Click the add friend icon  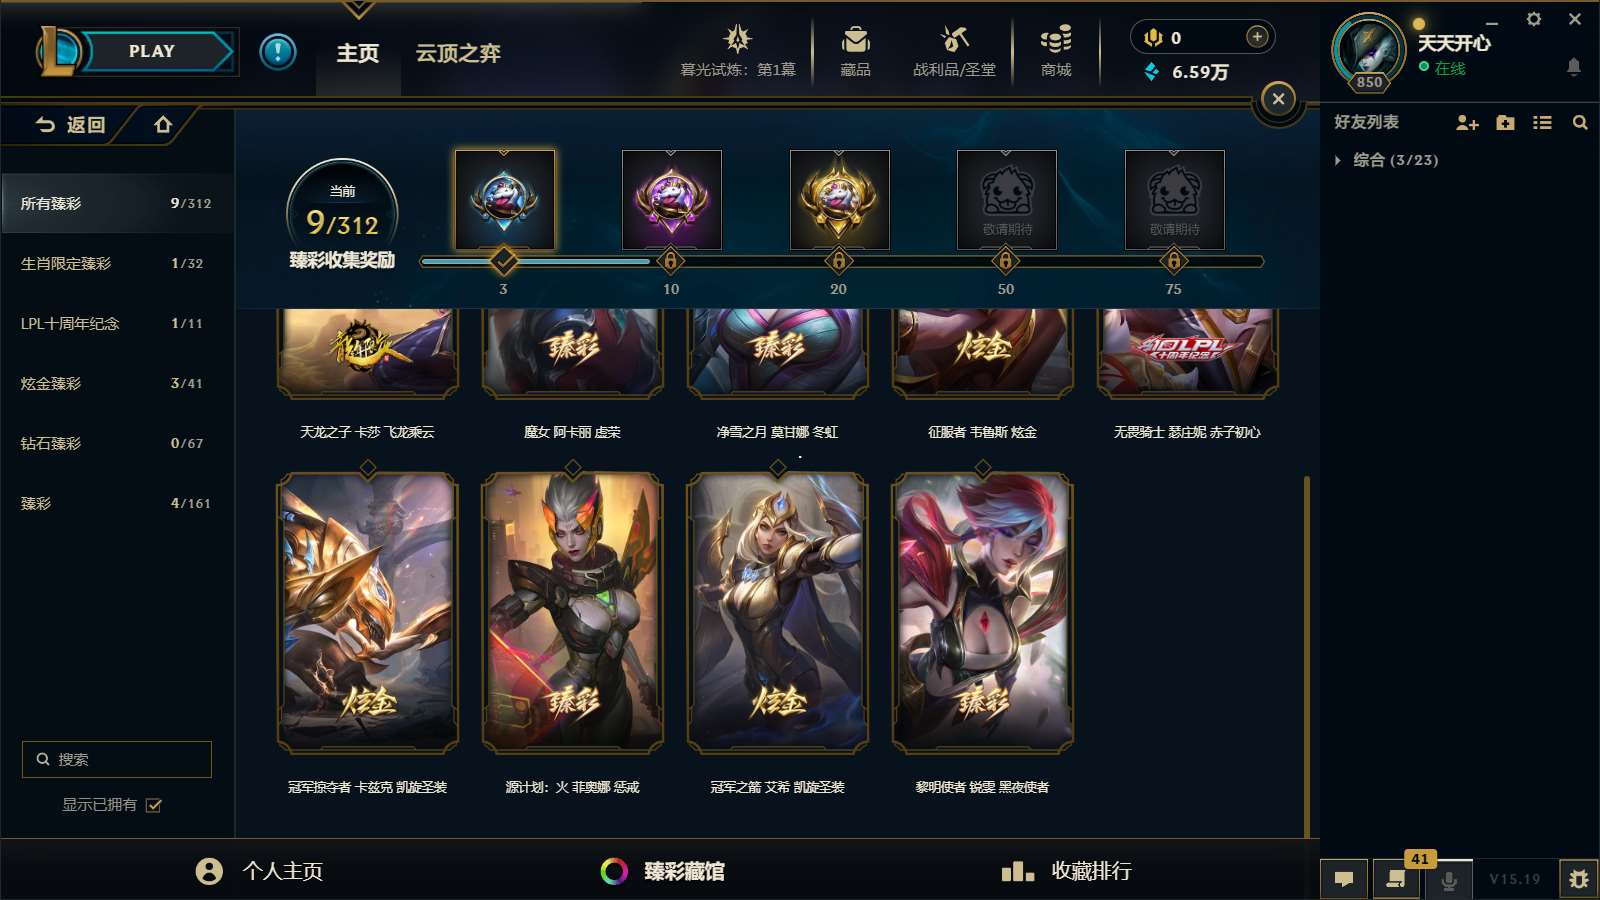coord(1467,122)
